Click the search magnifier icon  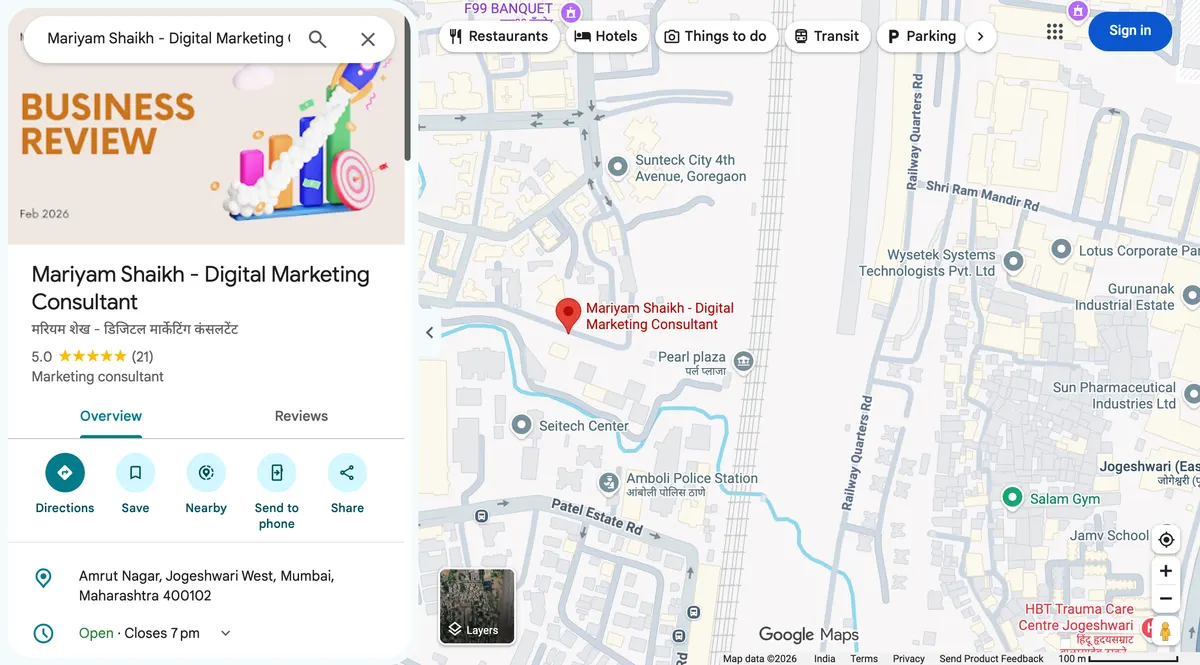click(317, 39)
